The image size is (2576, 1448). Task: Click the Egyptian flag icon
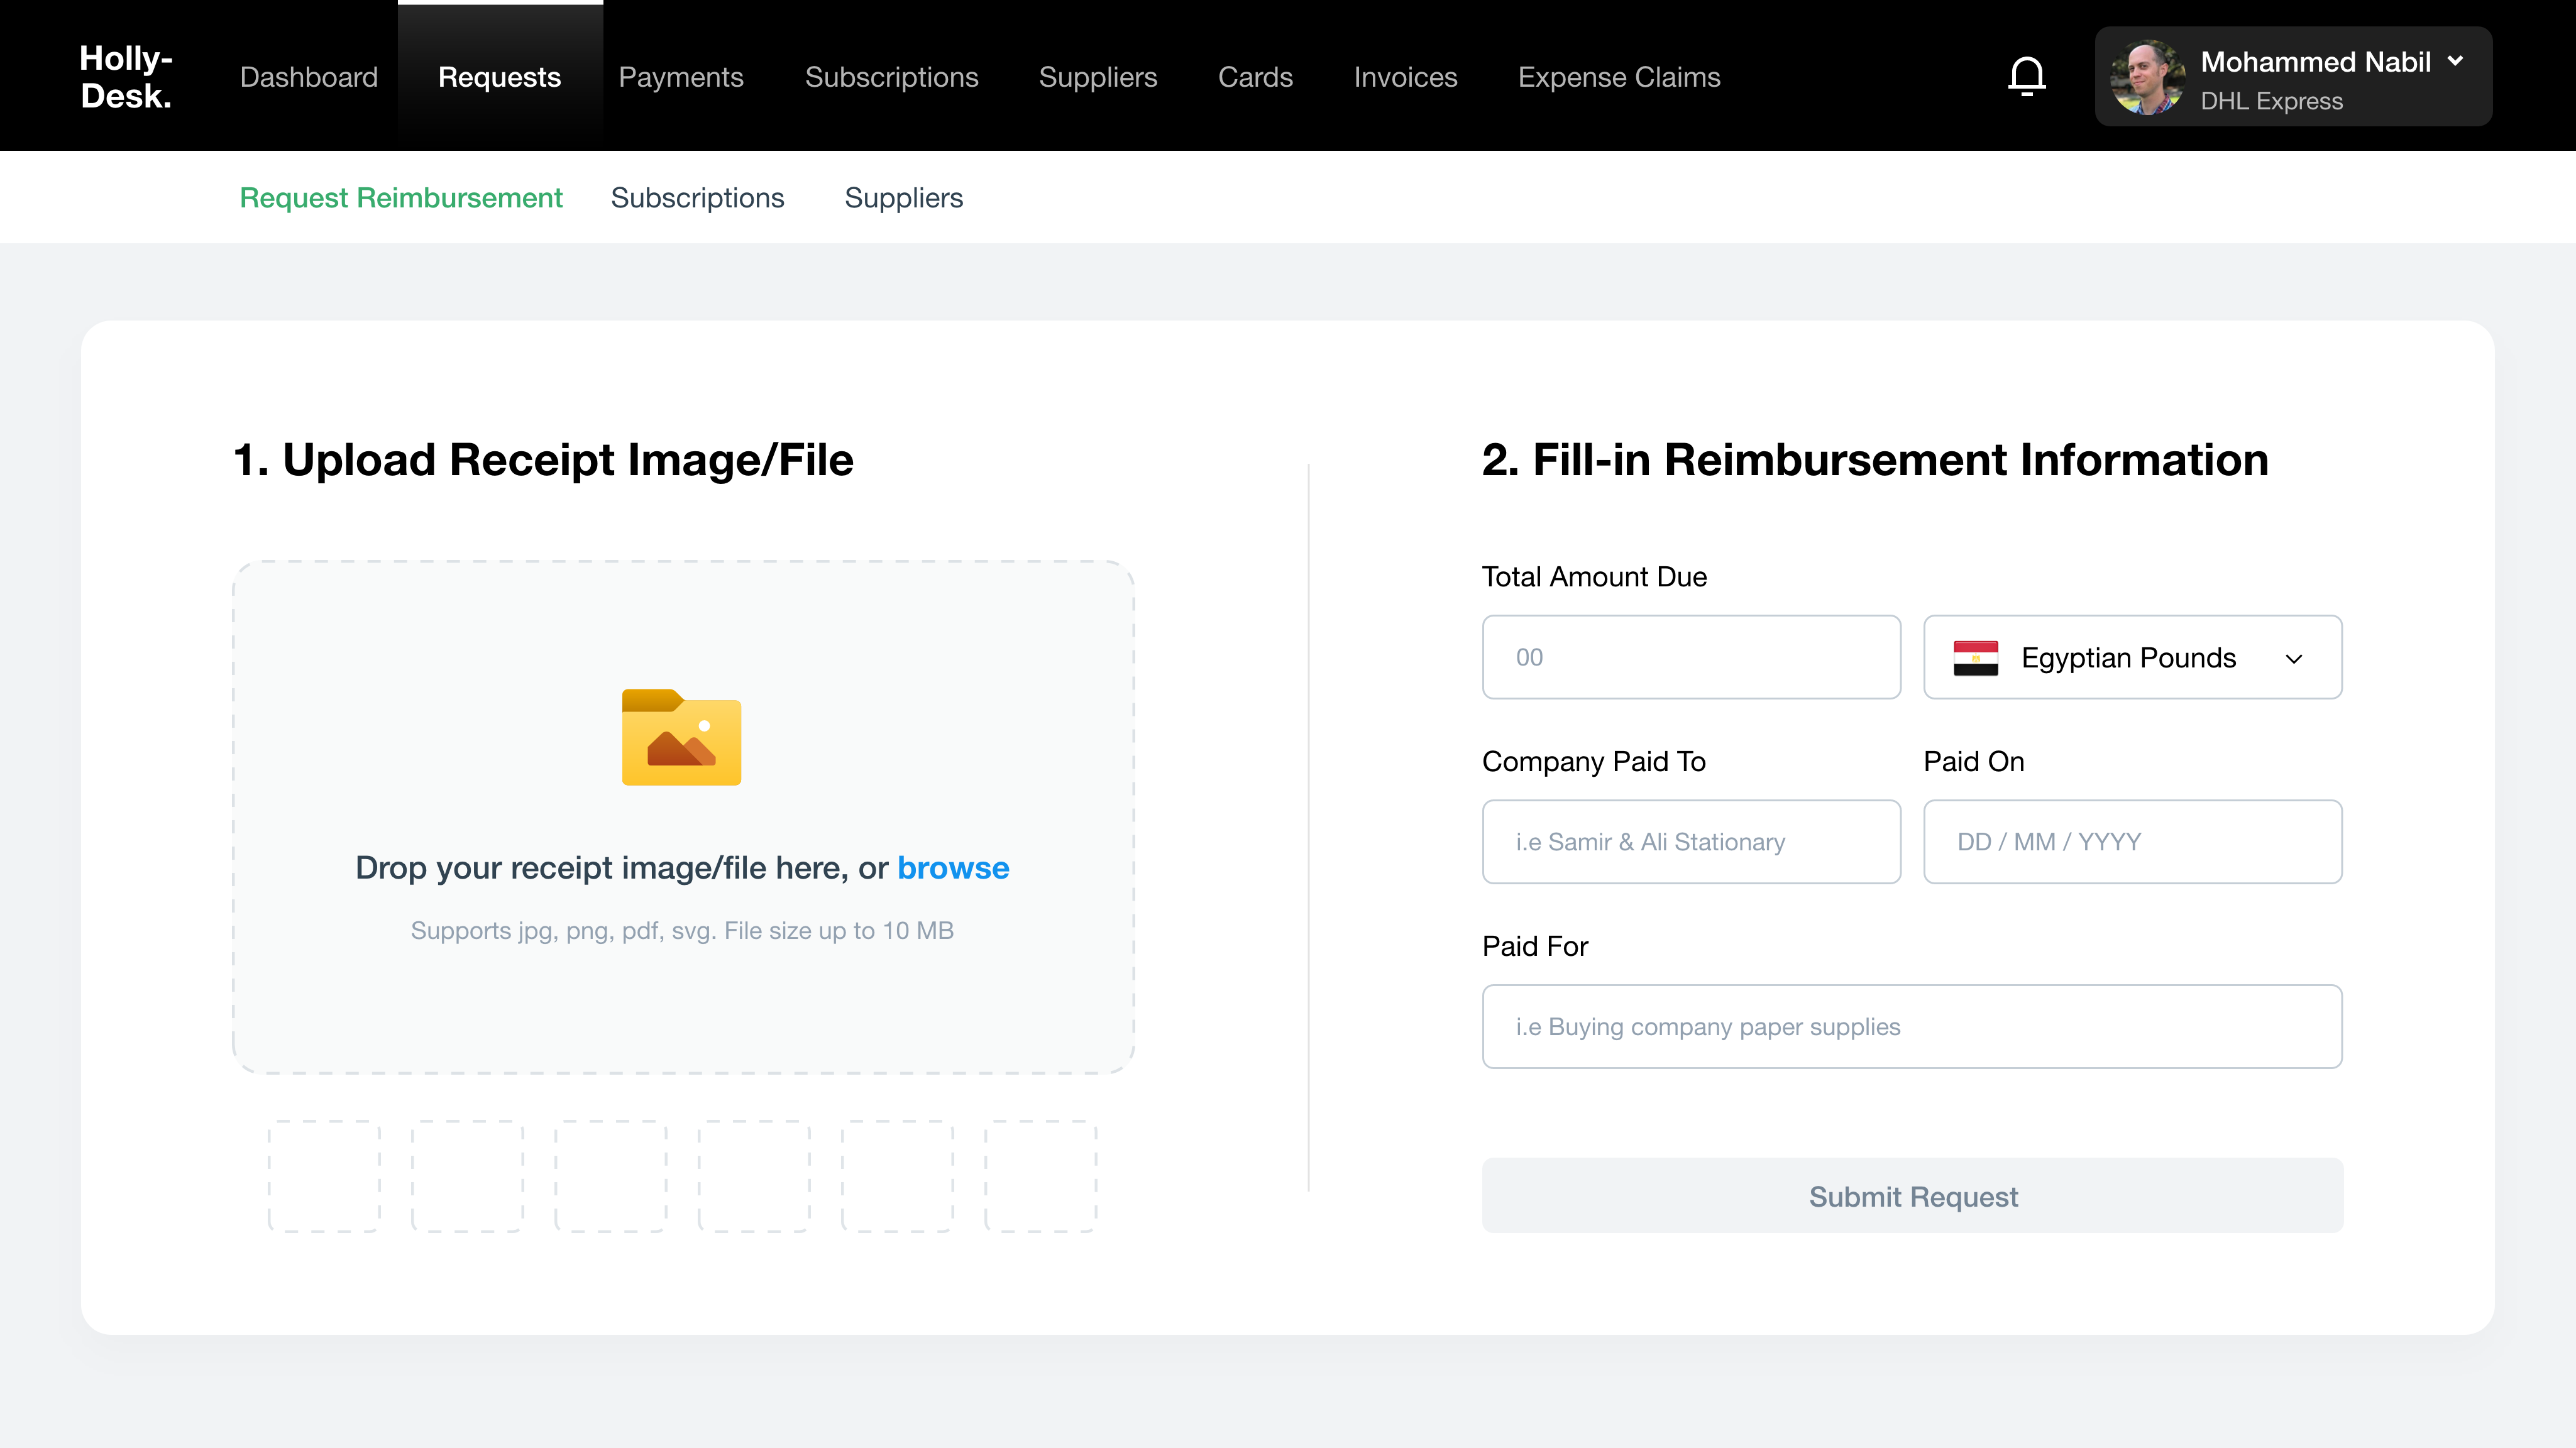click(x=1975, y=658)
